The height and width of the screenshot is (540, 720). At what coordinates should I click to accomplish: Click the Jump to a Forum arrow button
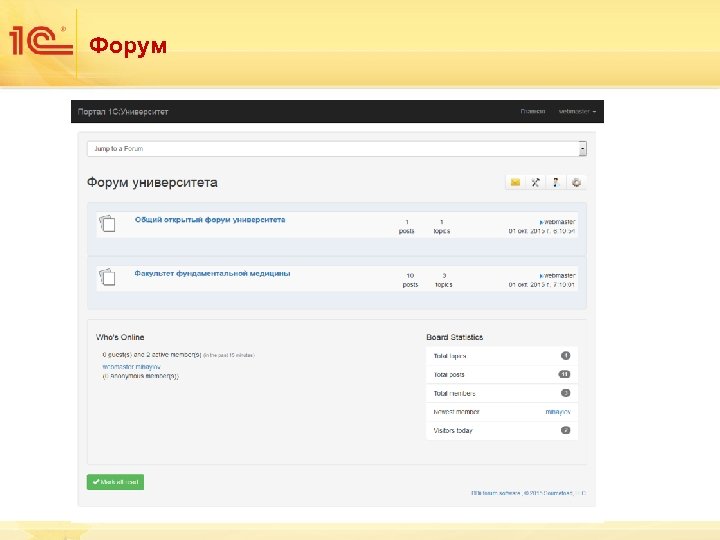[583, 149]
